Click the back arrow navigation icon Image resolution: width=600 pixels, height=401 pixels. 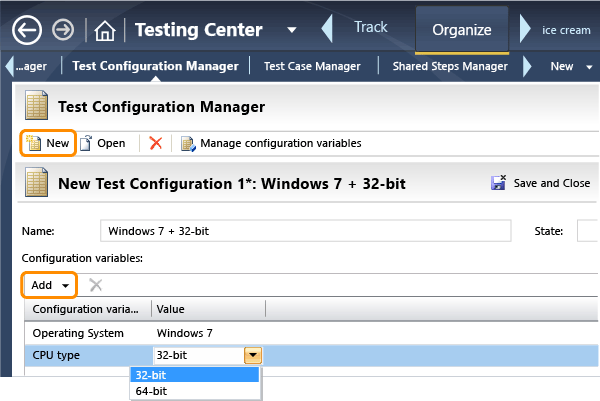click(27, 30)
